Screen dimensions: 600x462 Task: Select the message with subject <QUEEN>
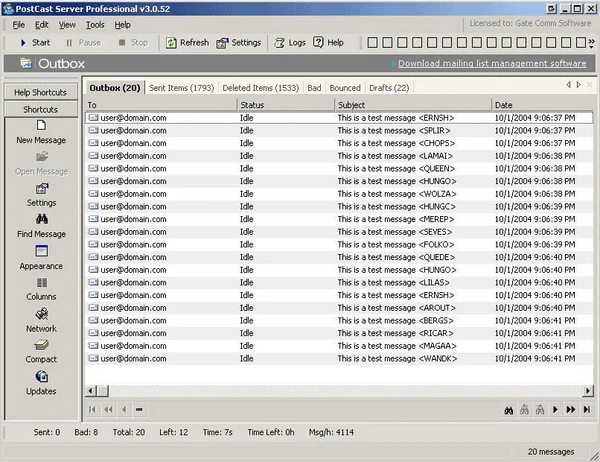pyautogui.click(x=339, y=168)
